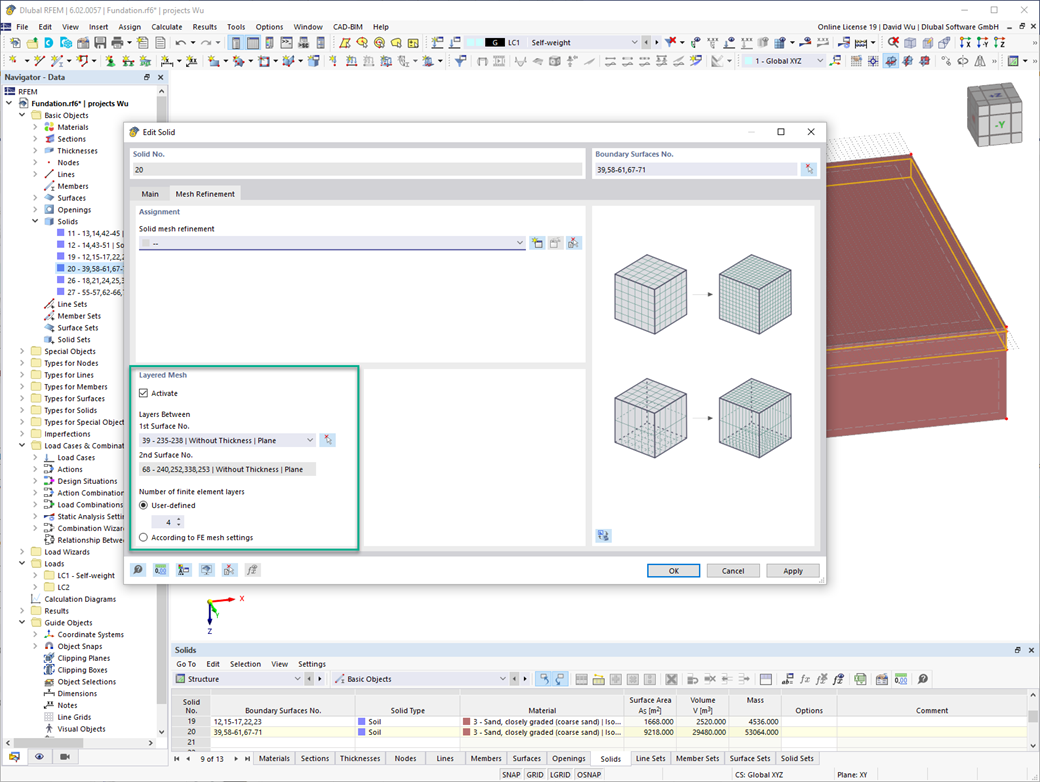
Task: Click the Open file icon in toolbar
Action: point(32,42)
